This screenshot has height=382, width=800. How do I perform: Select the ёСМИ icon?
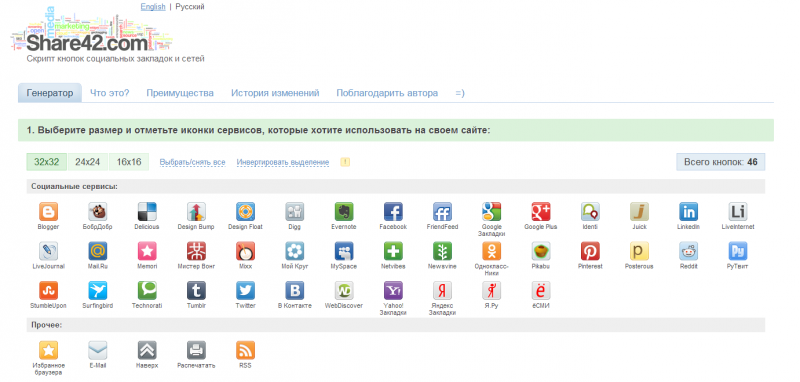[541, 290]
